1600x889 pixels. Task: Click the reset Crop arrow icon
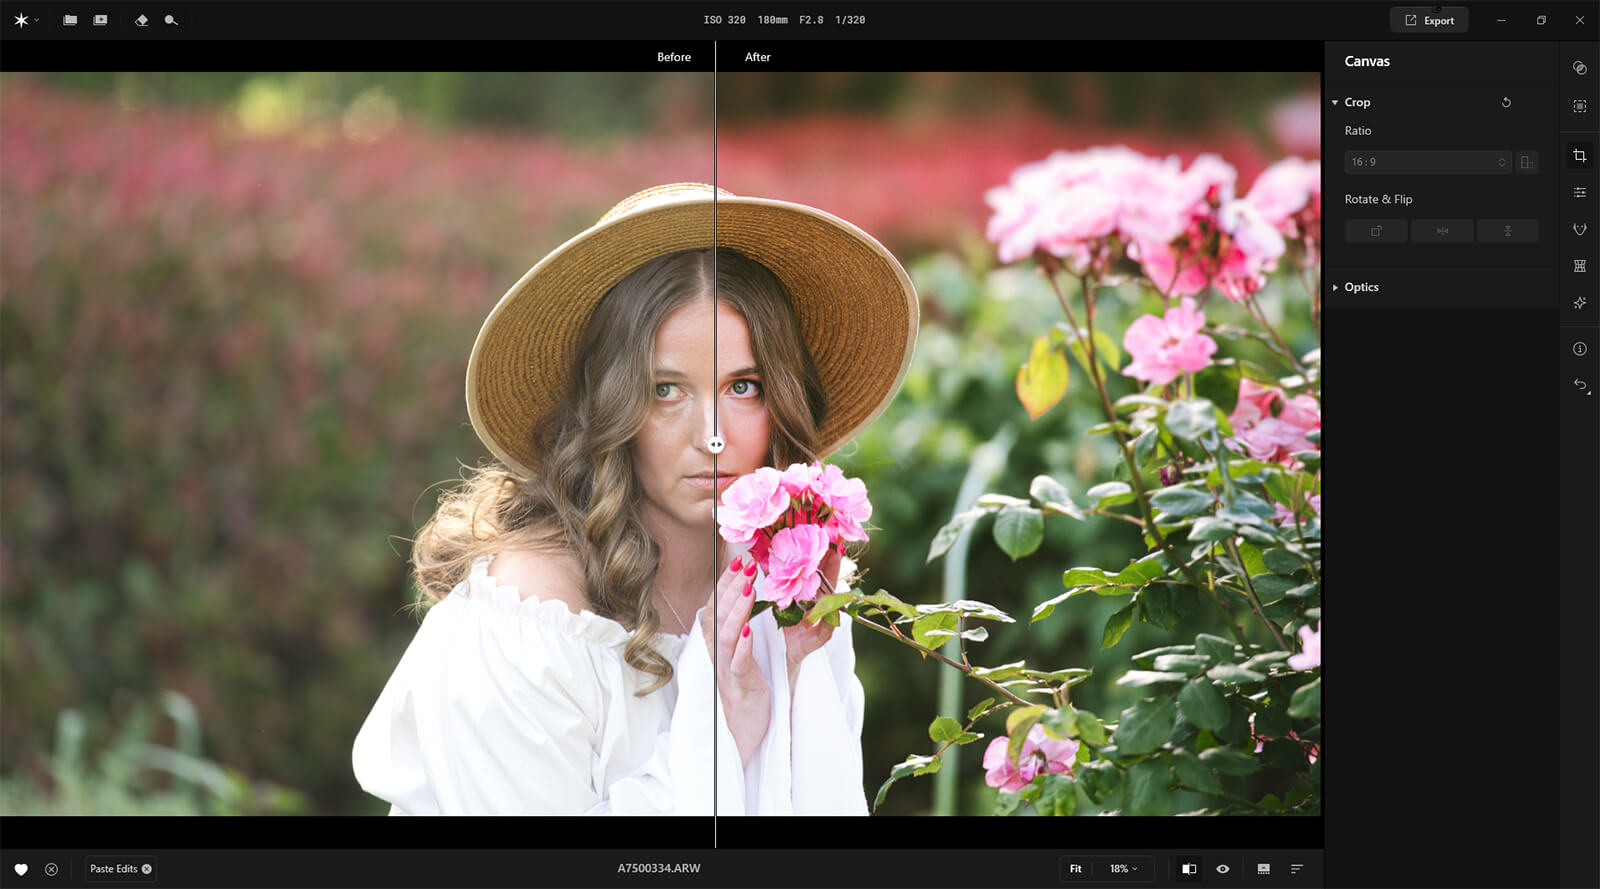[x=1506, y=102]
